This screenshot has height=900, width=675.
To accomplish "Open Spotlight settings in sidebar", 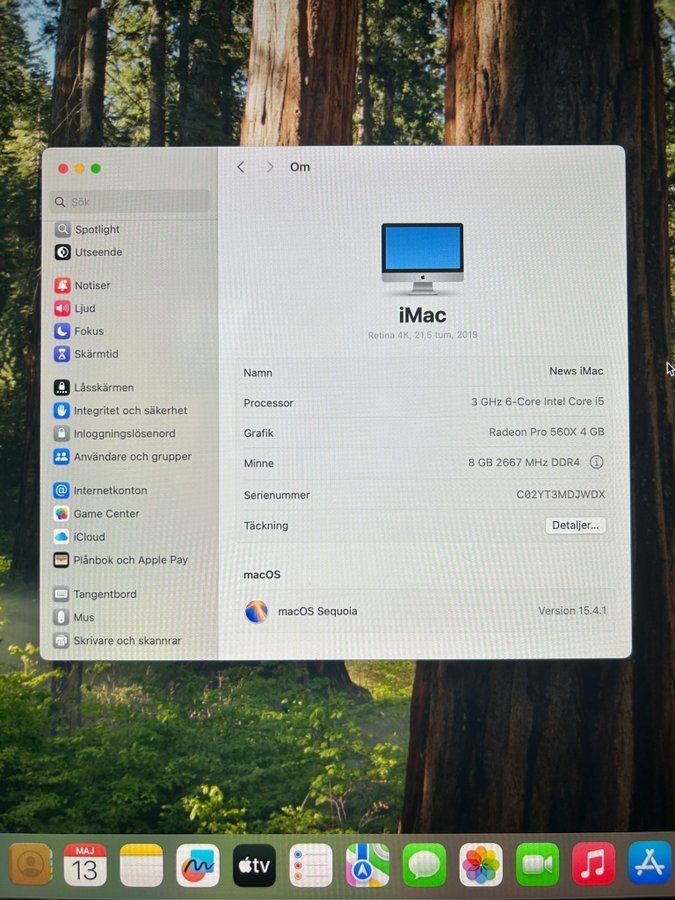I will 96,229.
